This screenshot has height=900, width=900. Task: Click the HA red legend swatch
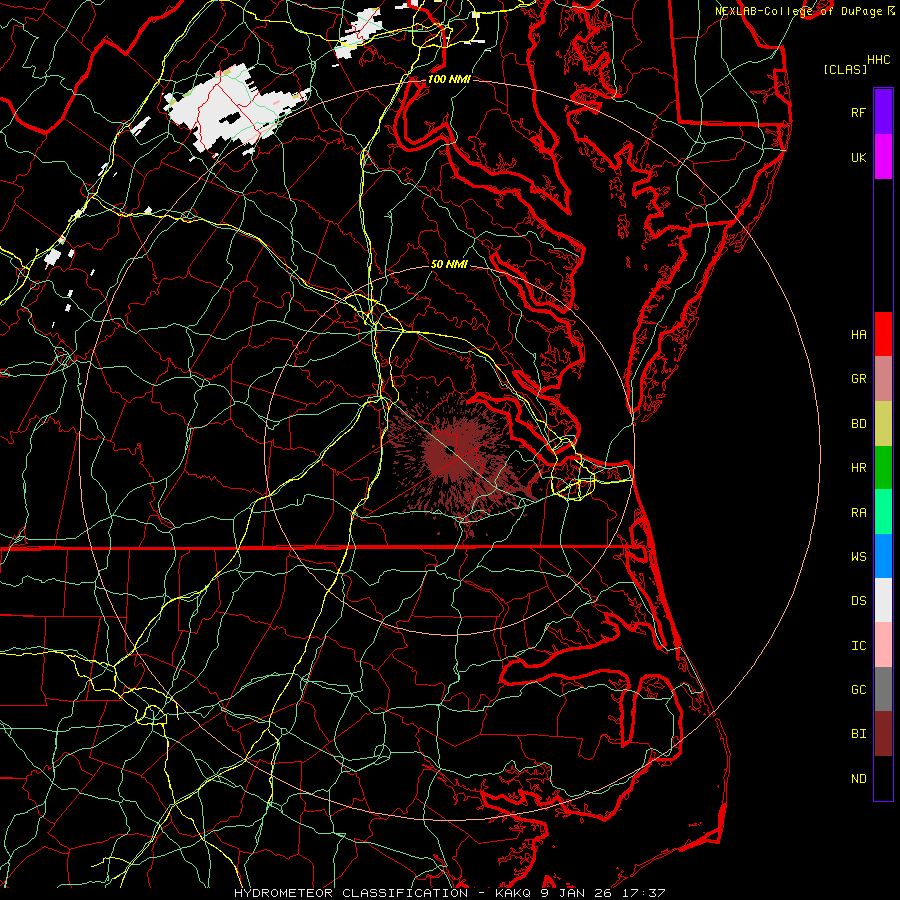[x=883, y=334]
